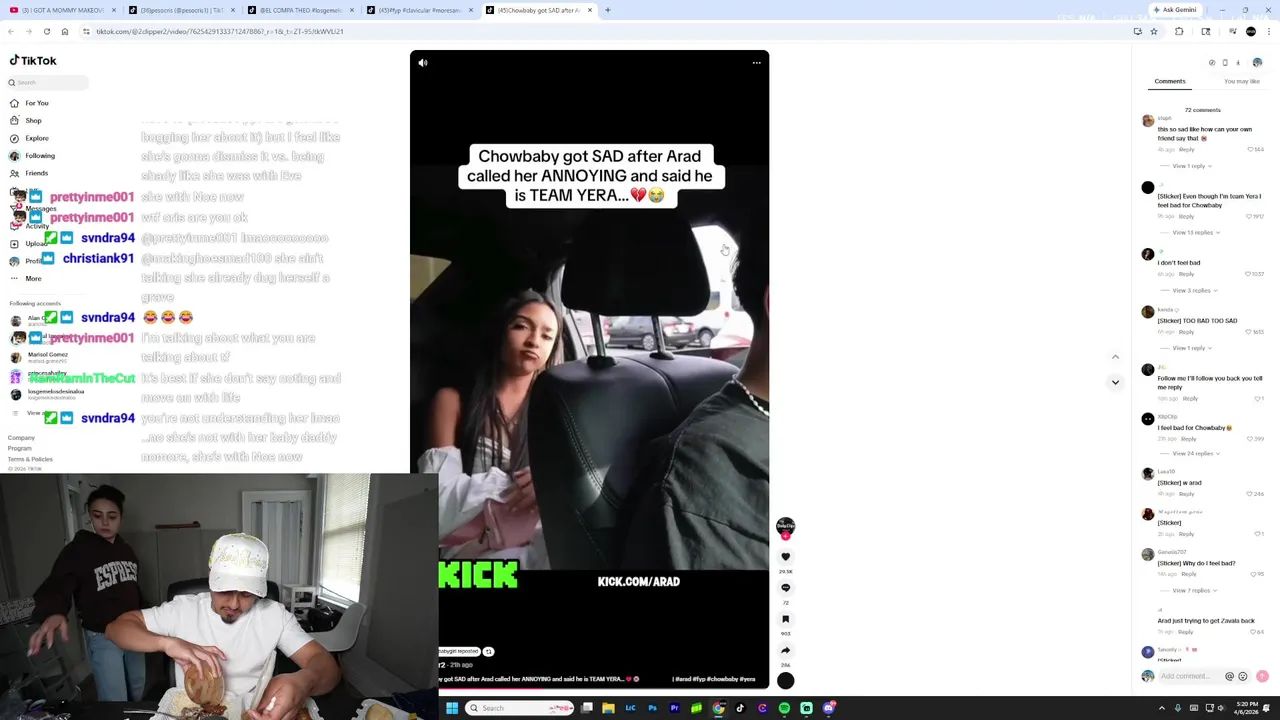Expand View 1 reply under 'TOO BAD TOO SAD'
This screenshot has height=720, width=1280.
pyautogui.click(x=1191, y=348)
